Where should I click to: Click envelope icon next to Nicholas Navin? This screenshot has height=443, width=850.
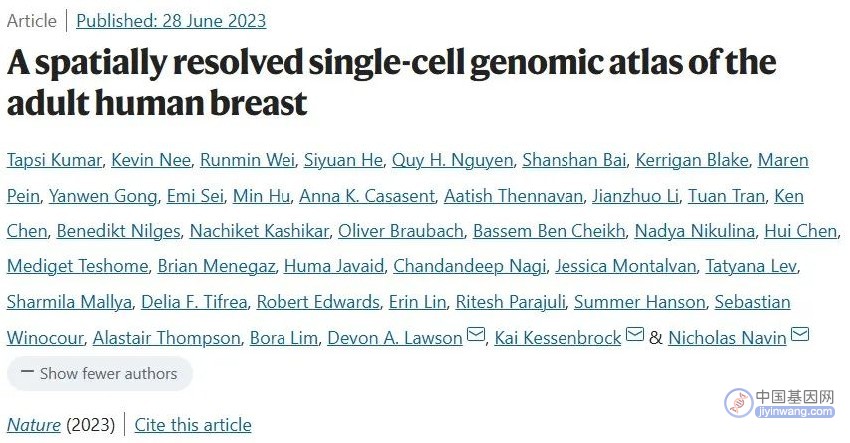800,334
